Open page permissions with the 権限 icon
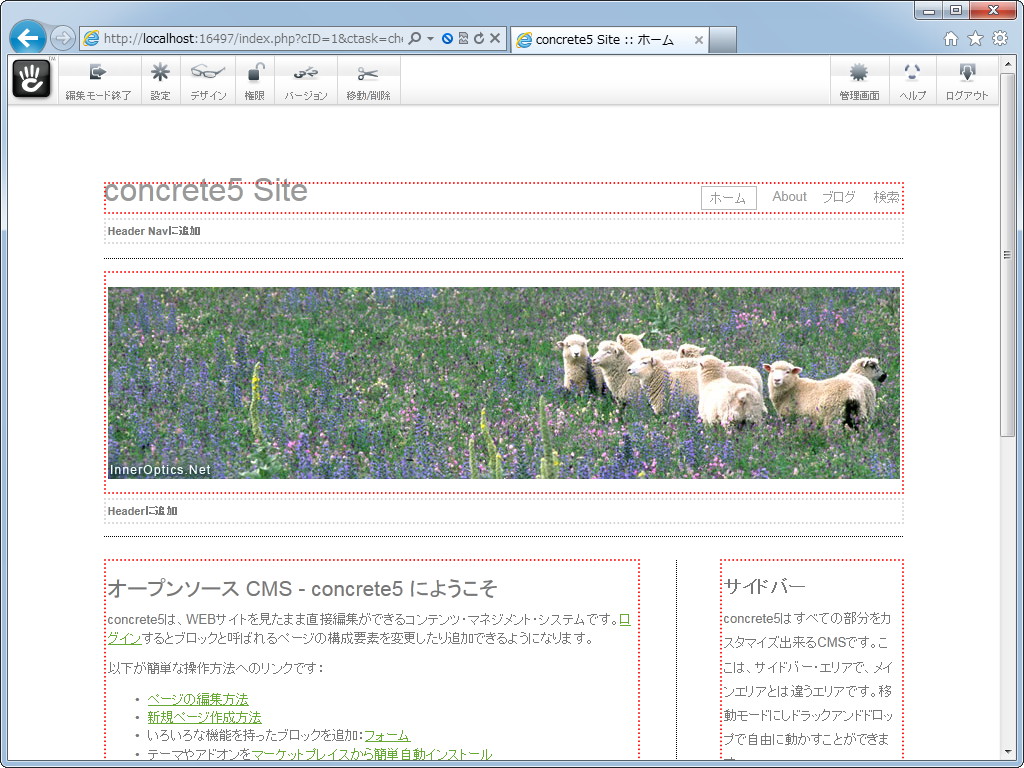 pos(254,80)
